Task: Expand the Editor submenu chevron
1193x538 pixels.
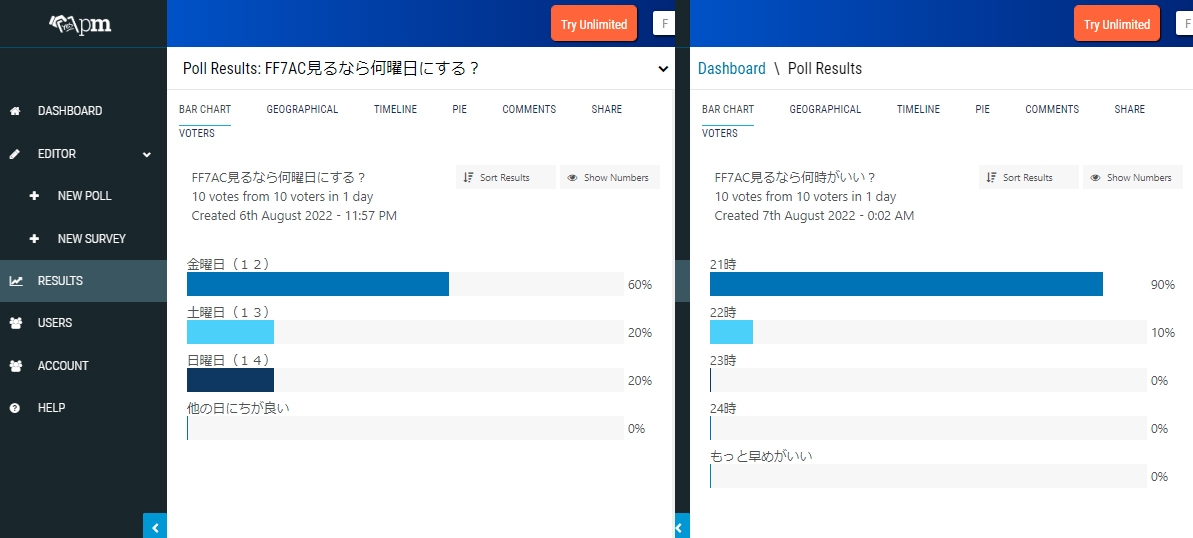Action: [147, 154]
